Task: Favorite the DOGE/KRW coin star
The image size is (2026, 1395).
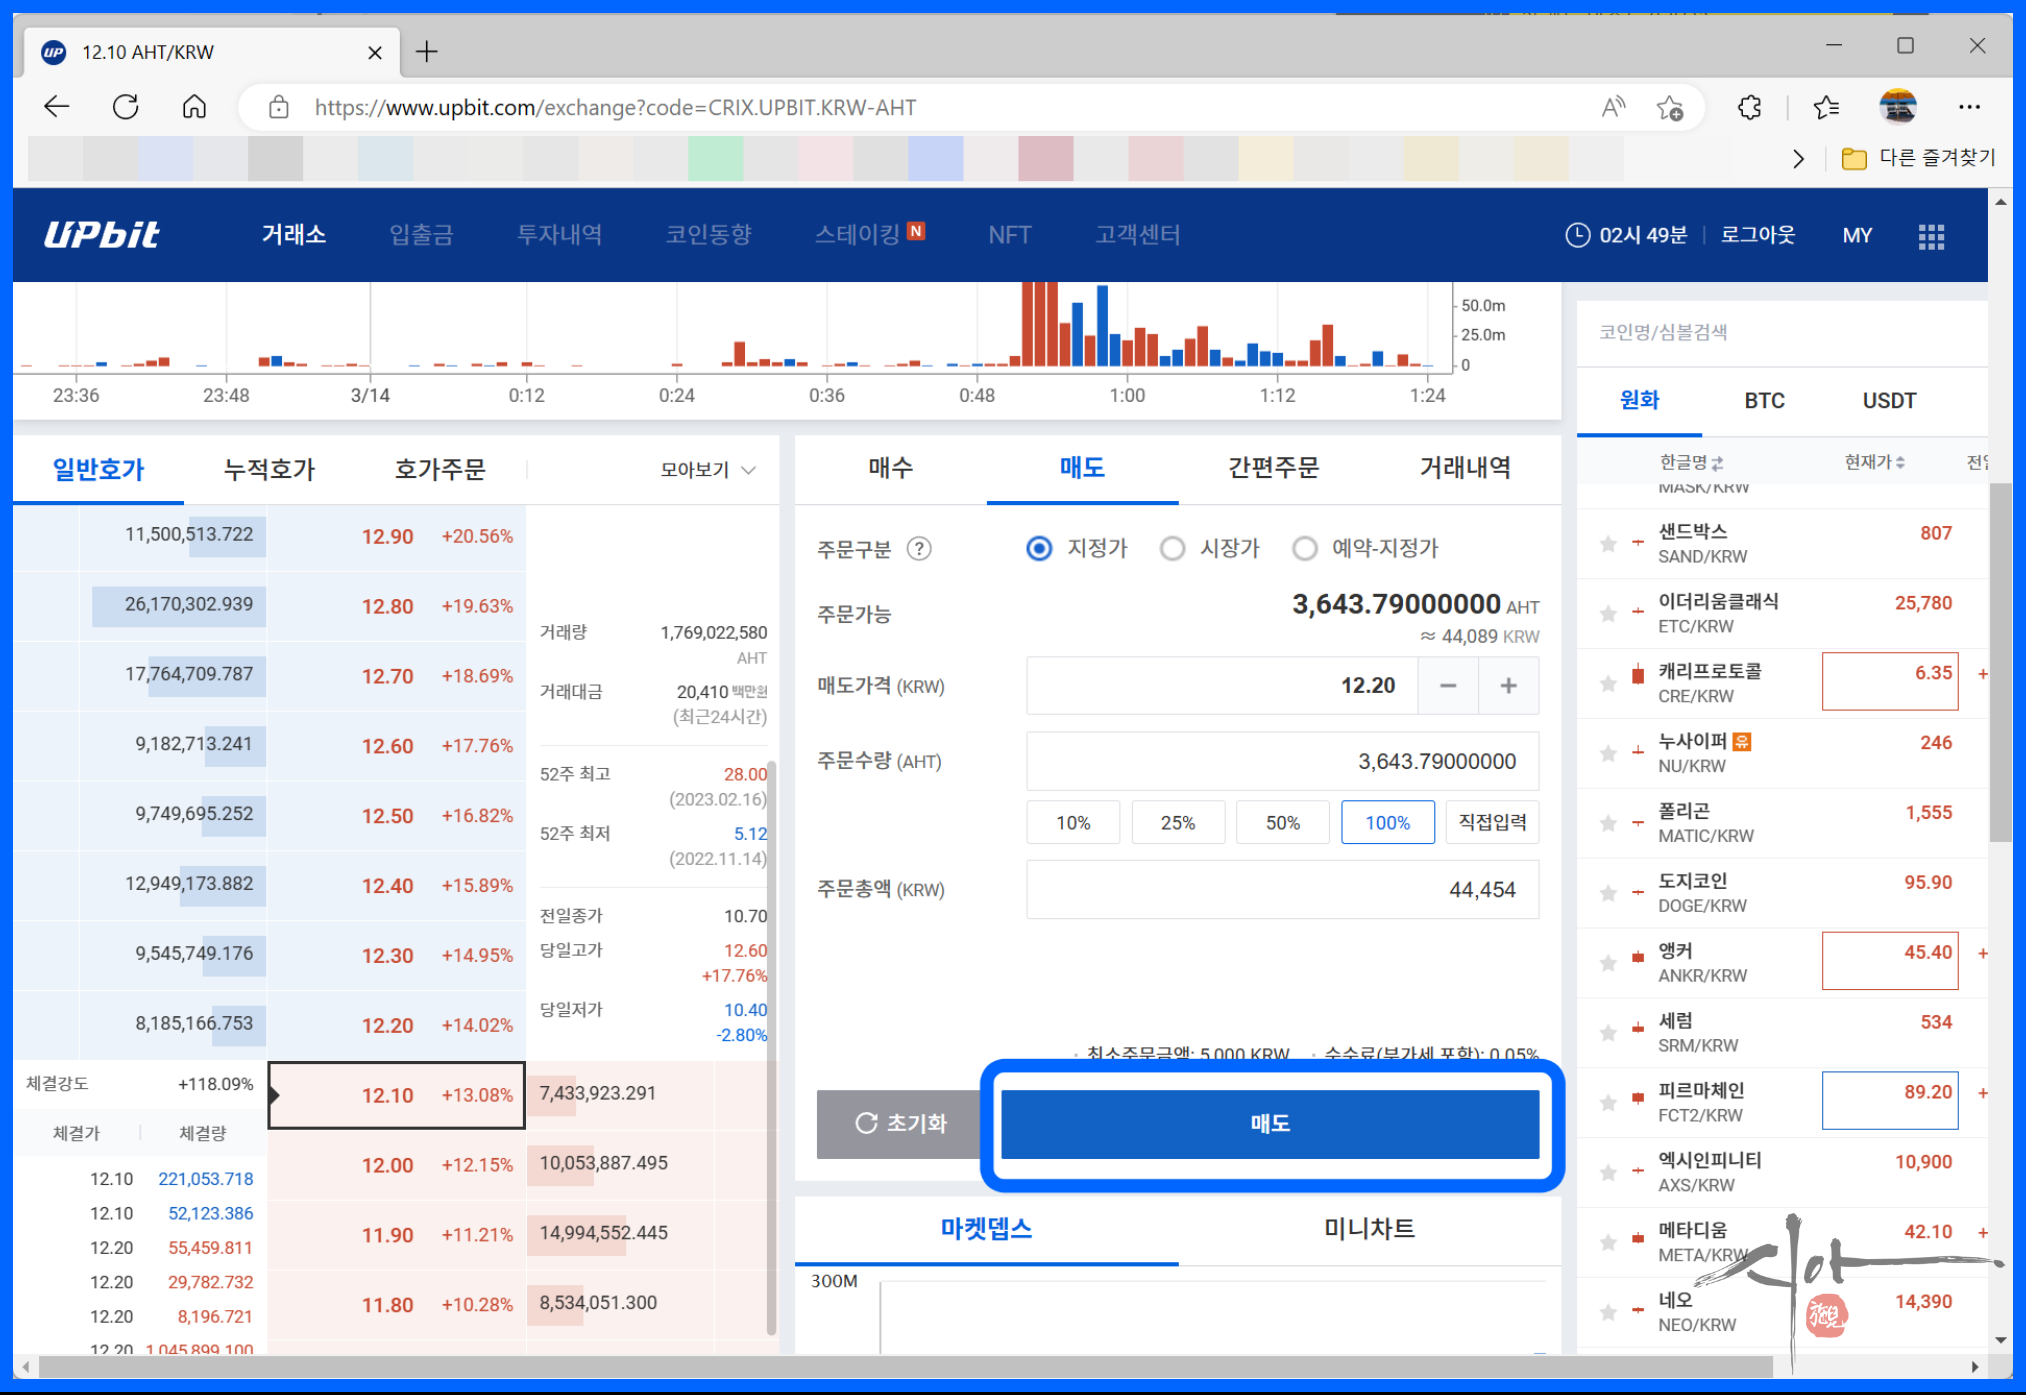Action: tap(1608, 893)
